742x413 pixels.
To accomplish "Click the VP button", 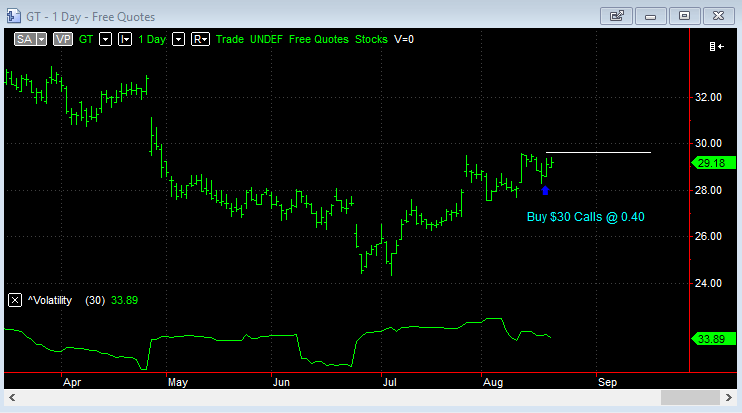I will pyautogui.click(x=63, y=39).
